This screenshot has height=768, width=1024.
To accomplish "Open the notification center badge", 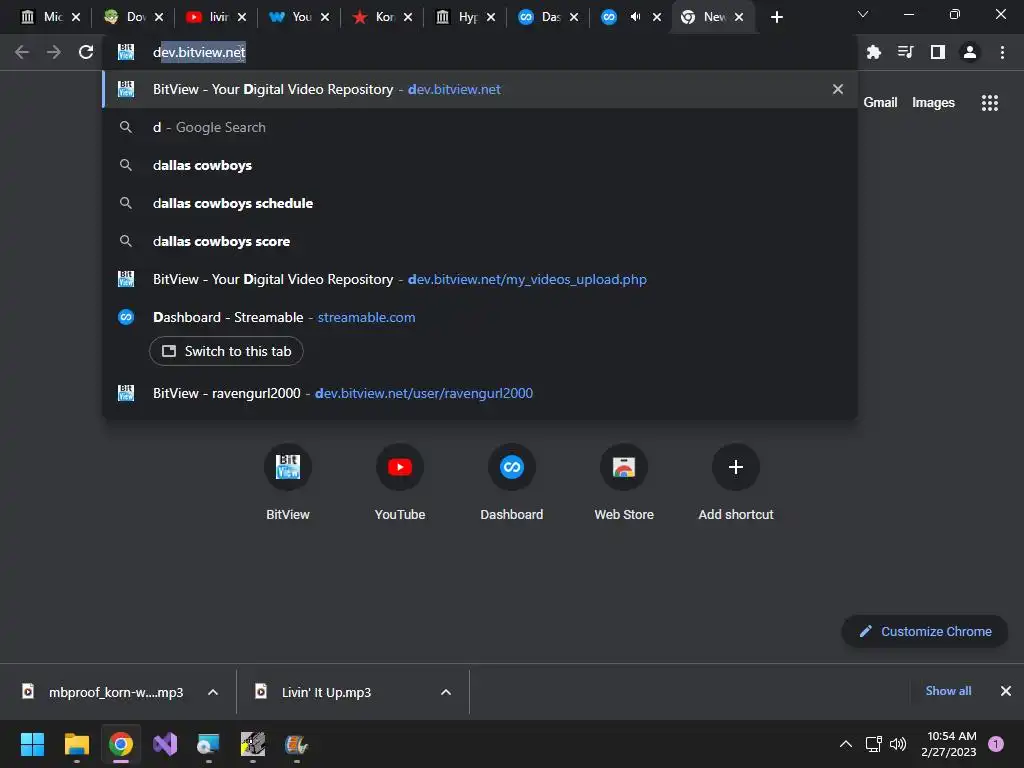I will point(996,744).
